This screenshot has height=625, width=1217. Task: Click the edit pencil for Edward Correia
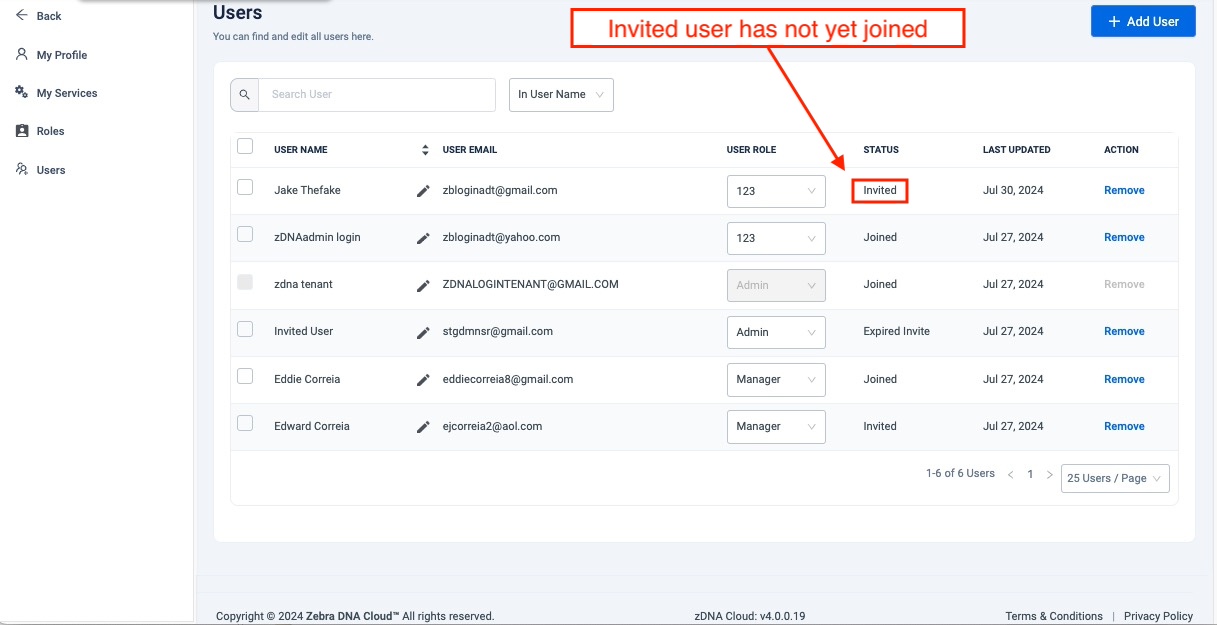coord(423,427)
